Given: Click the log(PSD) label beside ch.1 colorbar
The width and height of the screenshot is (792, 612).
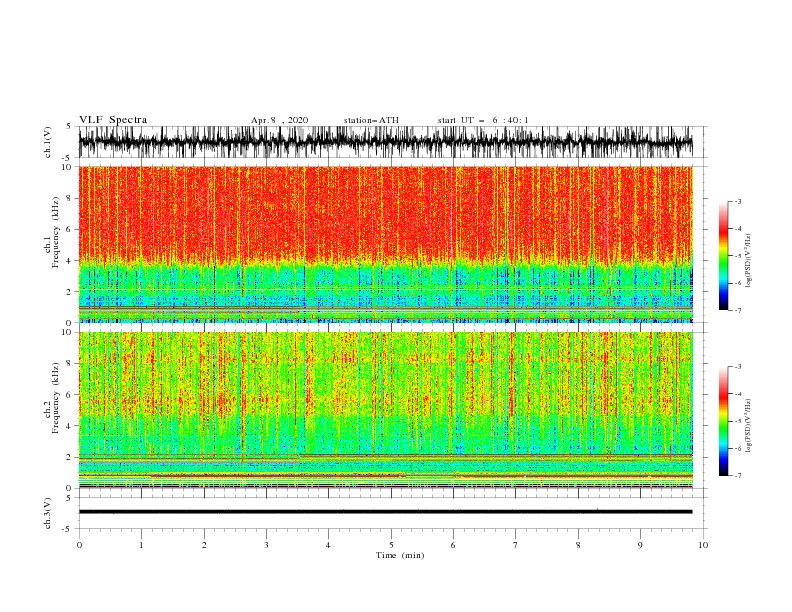Looking at the screenshot, I should tap(748, 261).
